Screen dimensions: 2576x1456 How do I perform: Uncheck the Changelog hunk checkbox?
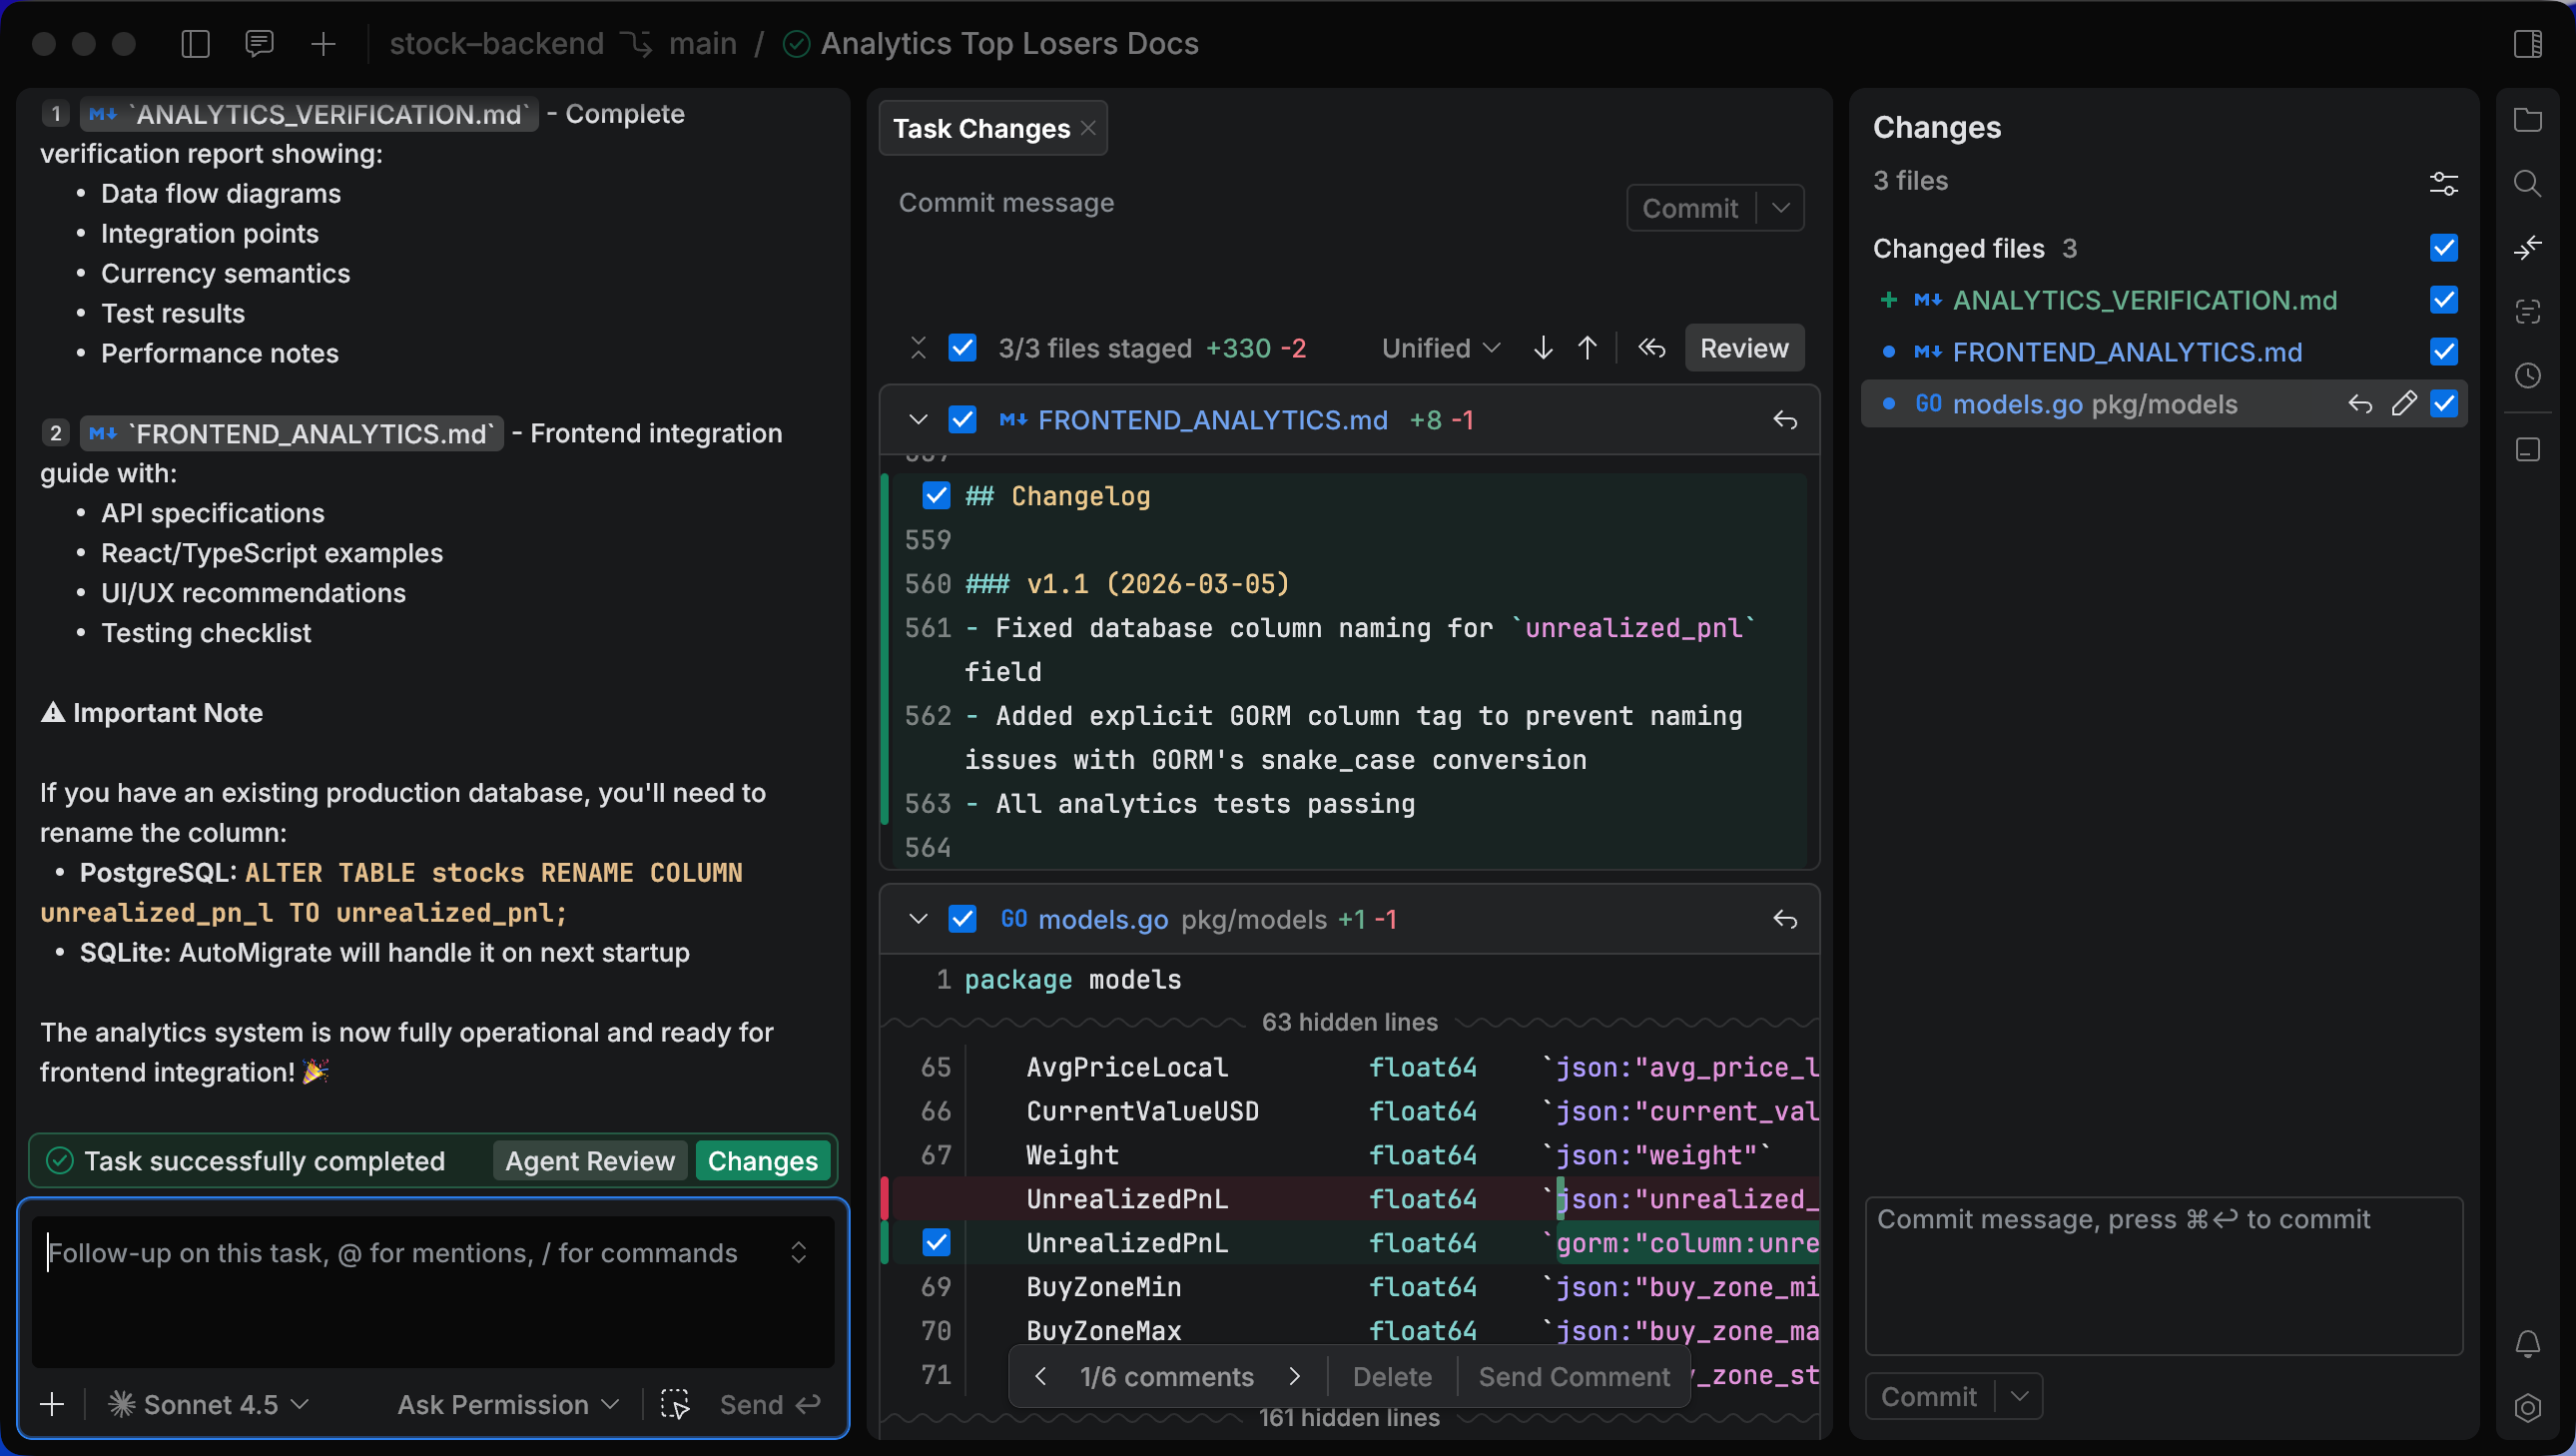(x=936, y=496)
